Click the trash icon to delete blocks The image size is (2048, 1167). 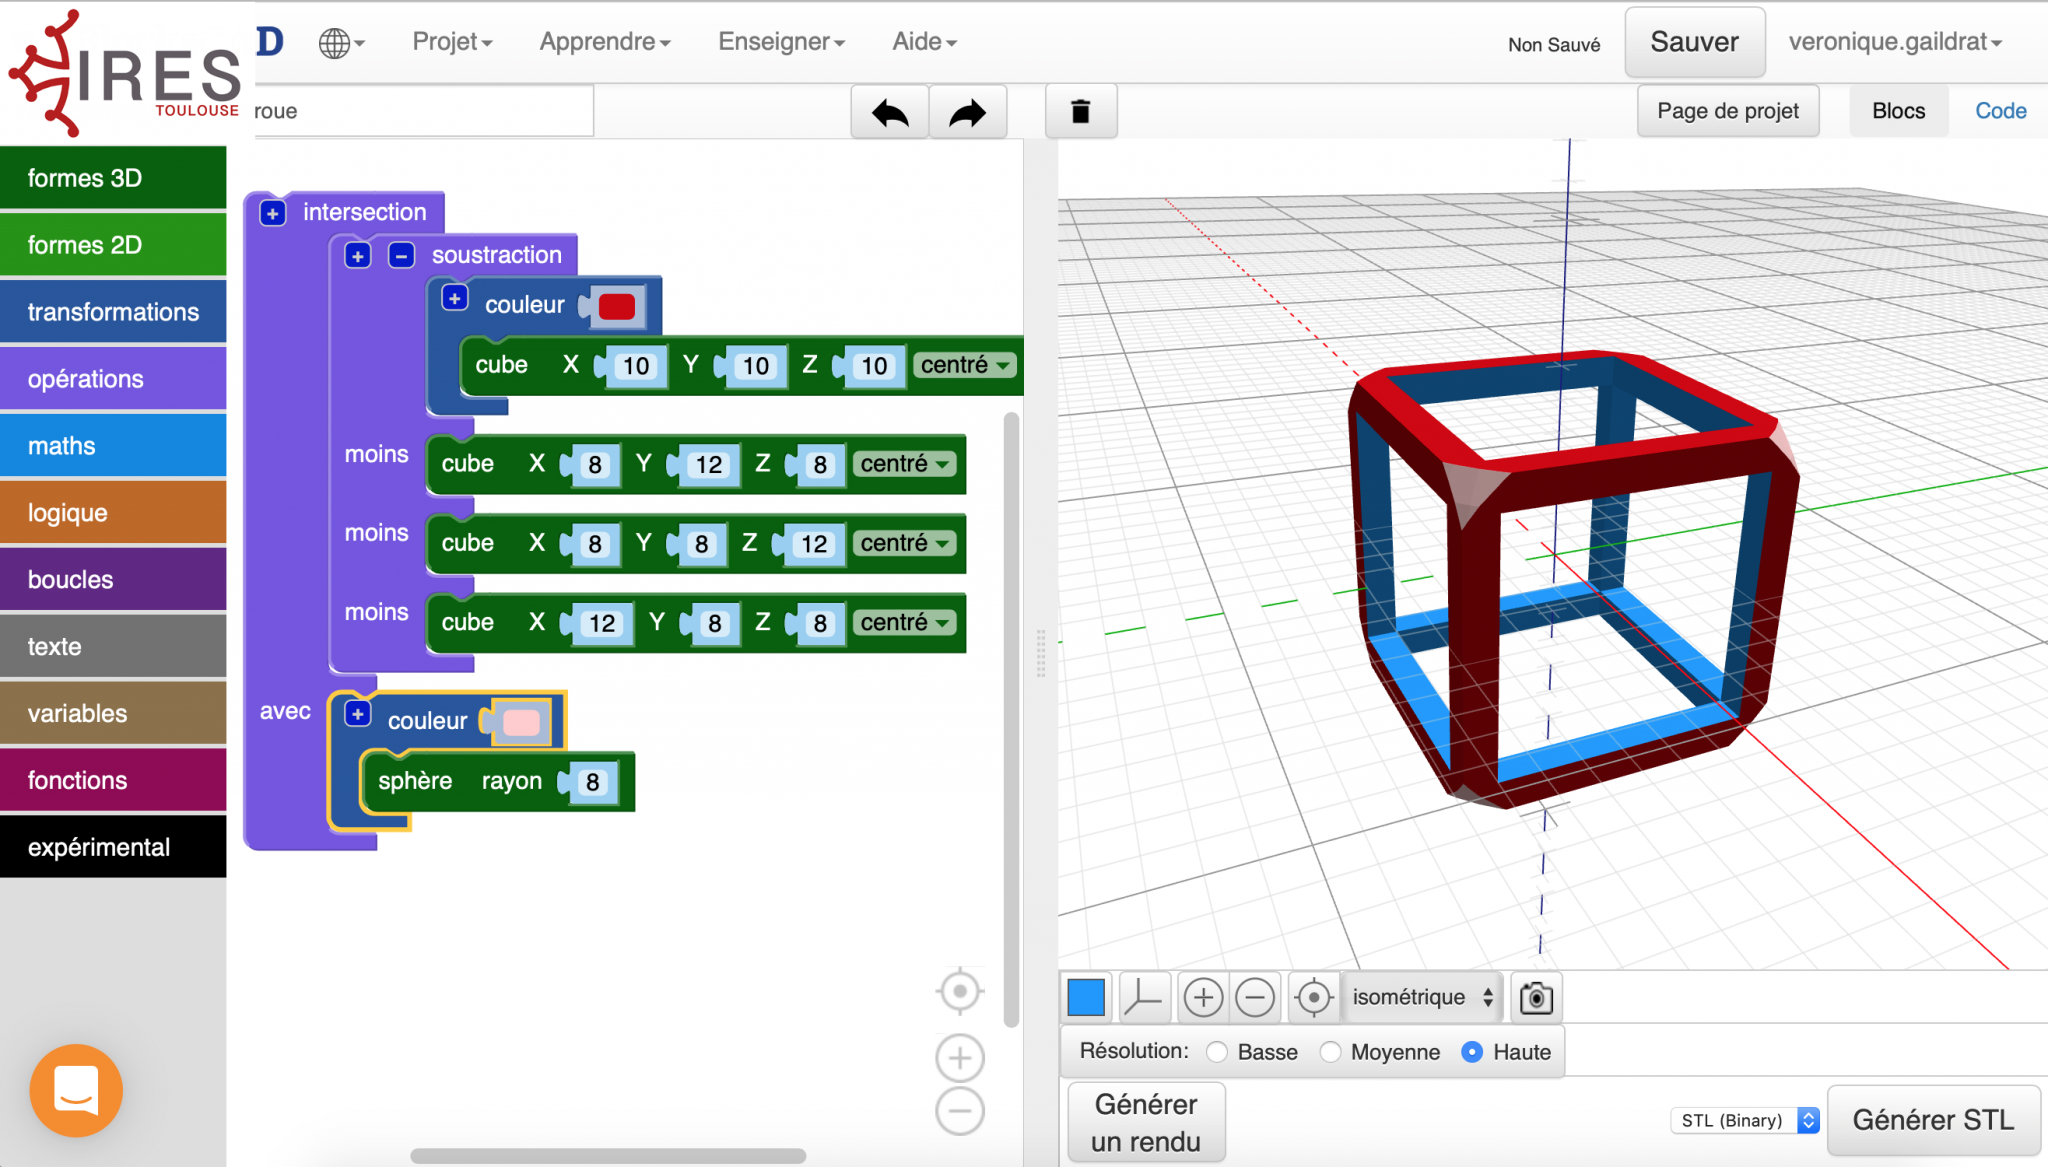pyautogui.click(x=1081, y=111)
